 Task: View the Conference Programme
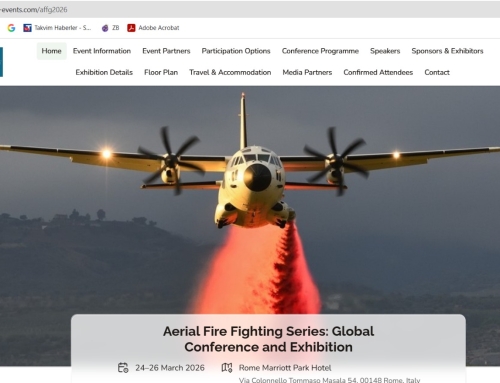point(320,51)
